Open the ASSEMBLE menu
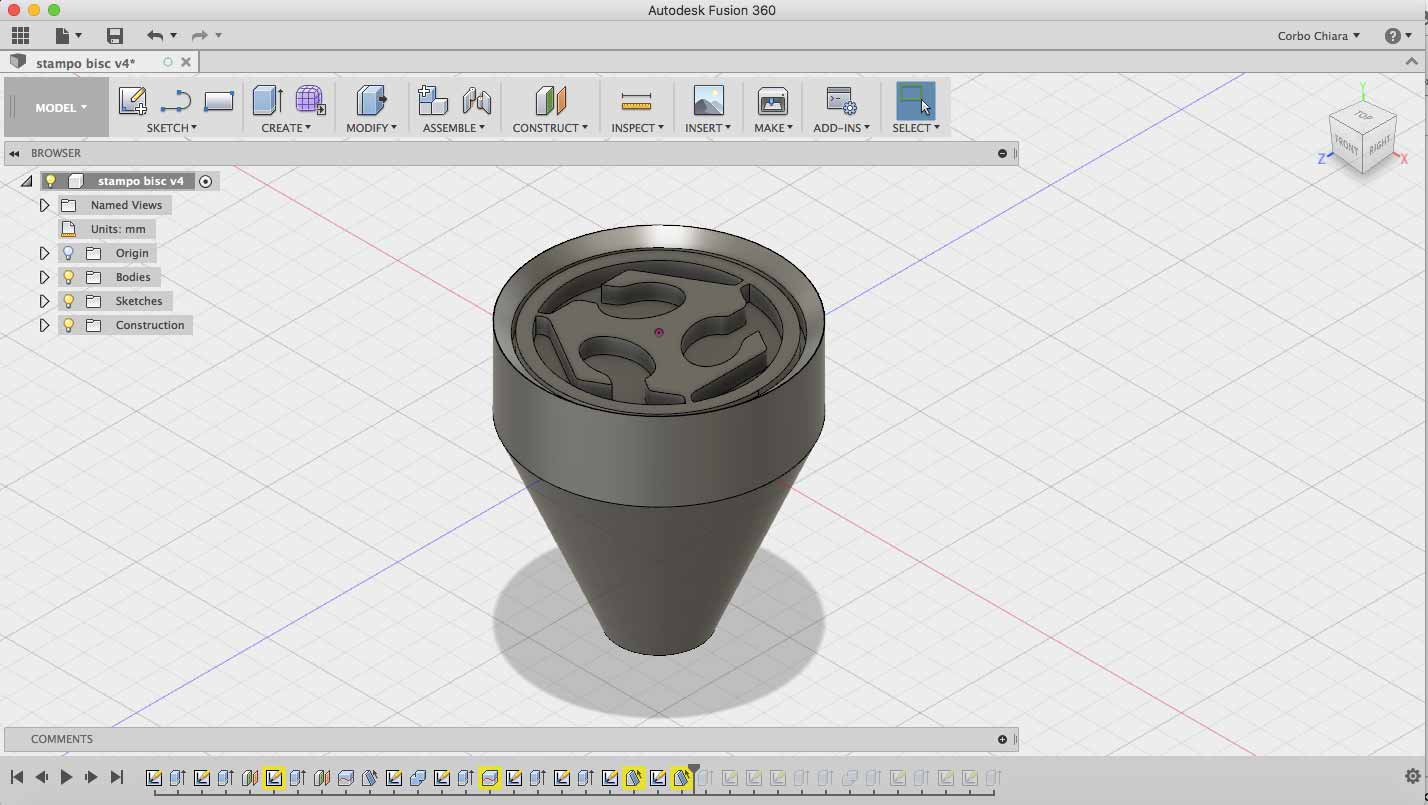Screen dimensions: 1428x805 pyautogui.click(x=454, y=128)
